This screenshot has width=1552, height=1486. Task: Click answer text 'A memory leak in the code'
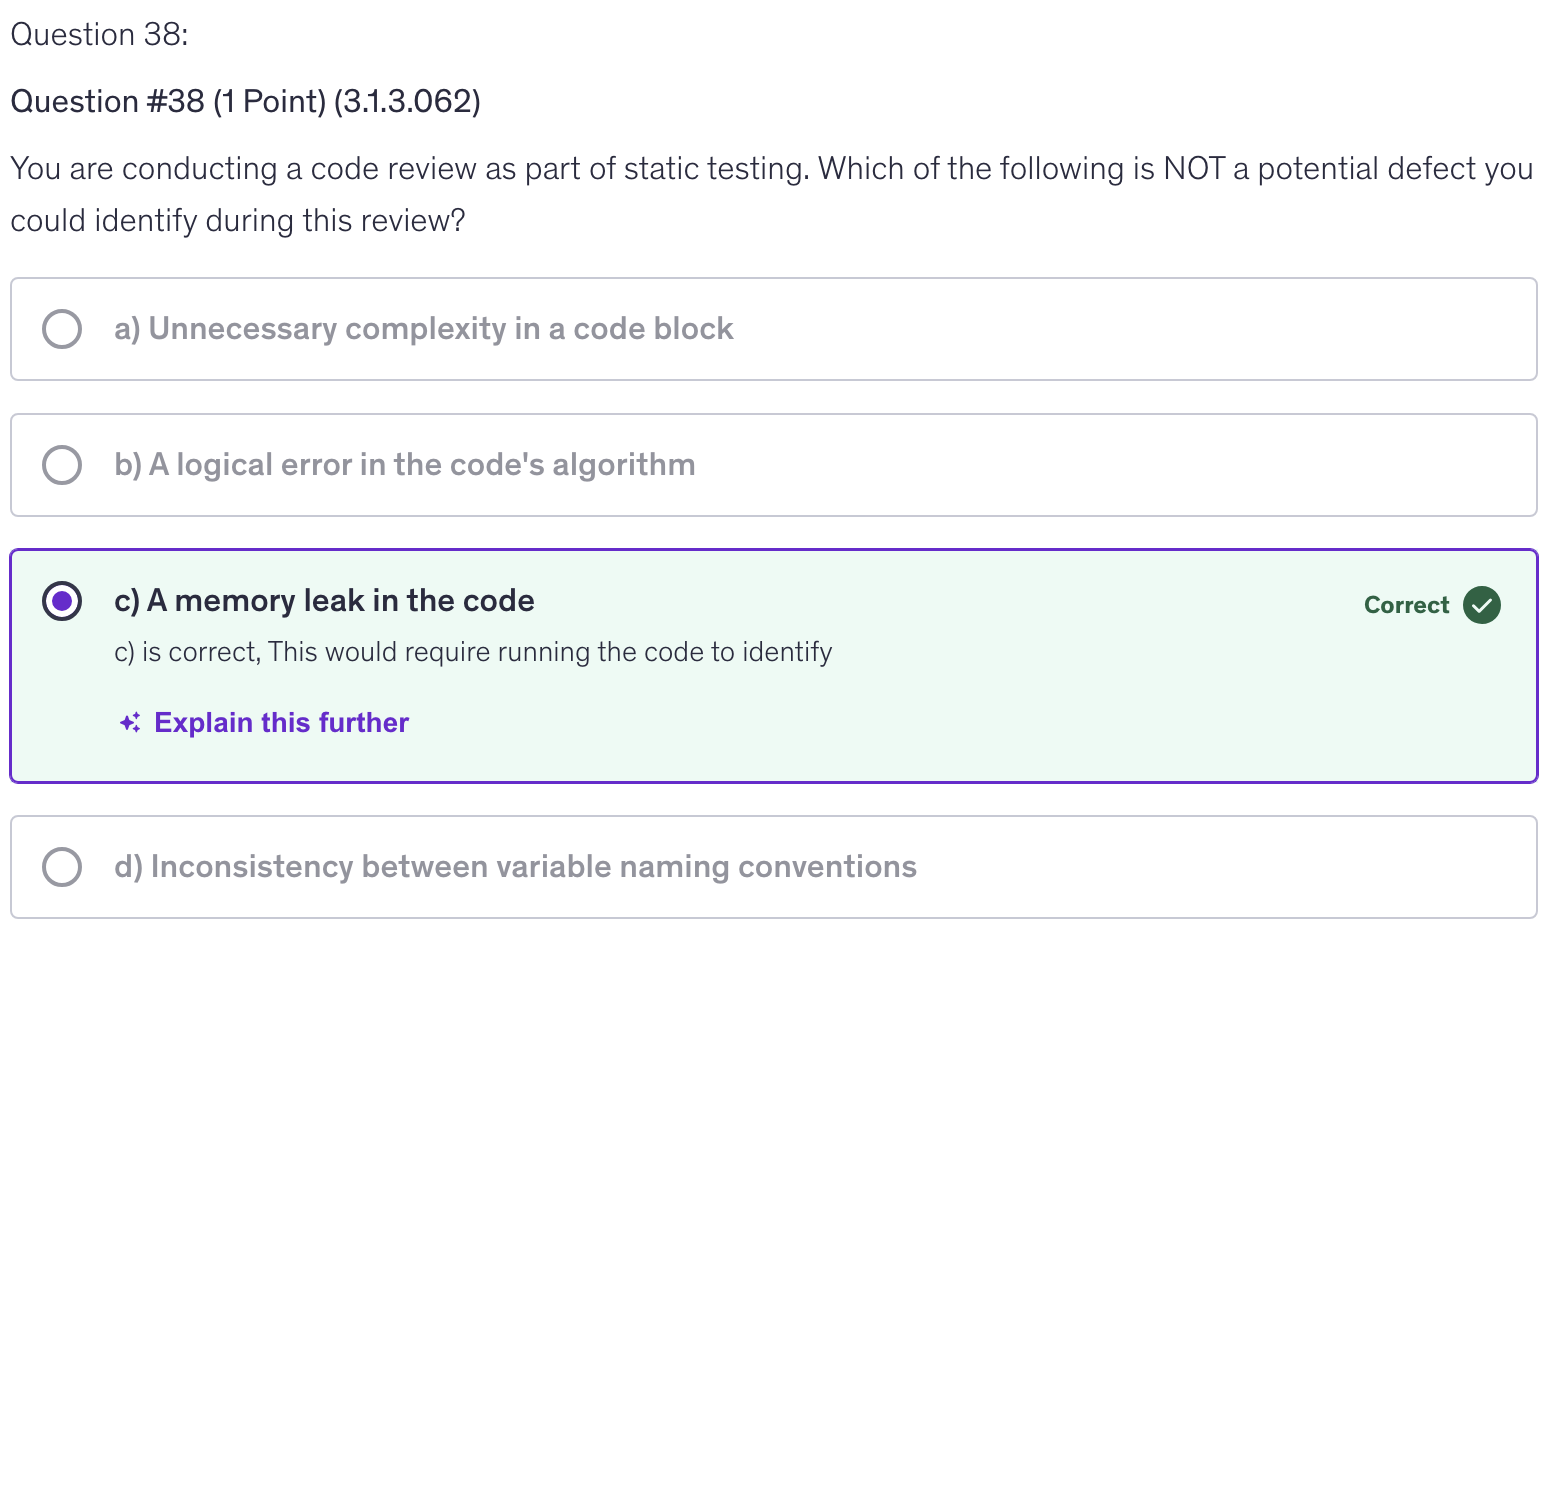click(x=324, y=601)
